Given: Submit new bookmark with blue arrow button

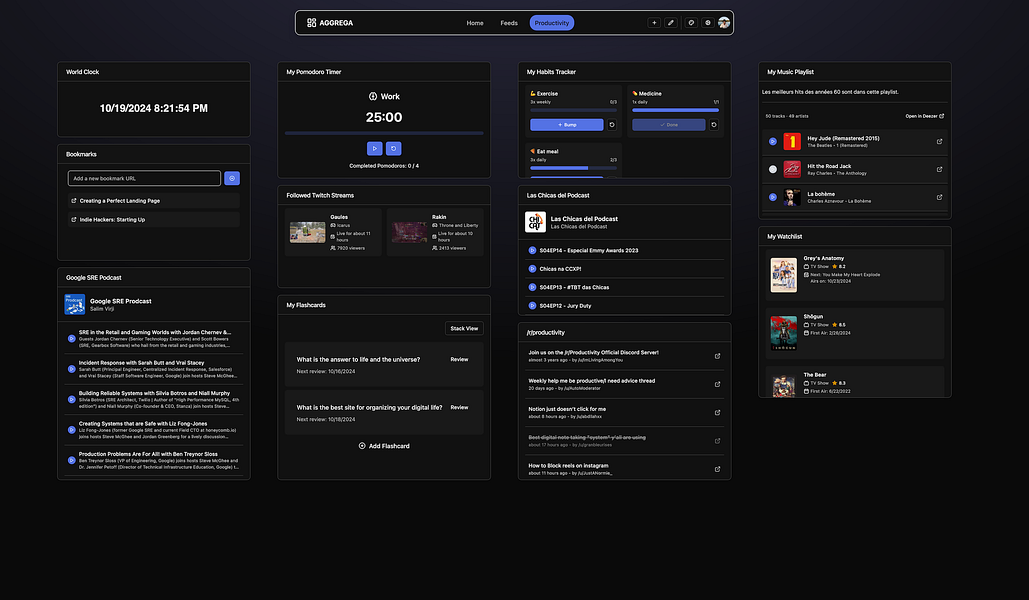Looking at the screenshot, I should [x=232, y=178].
